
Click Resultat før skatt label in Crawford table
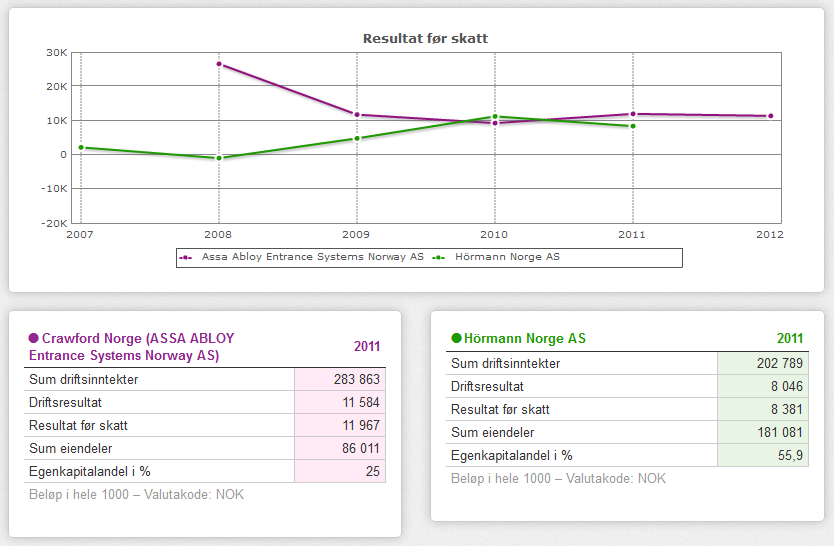coord(78,425)
